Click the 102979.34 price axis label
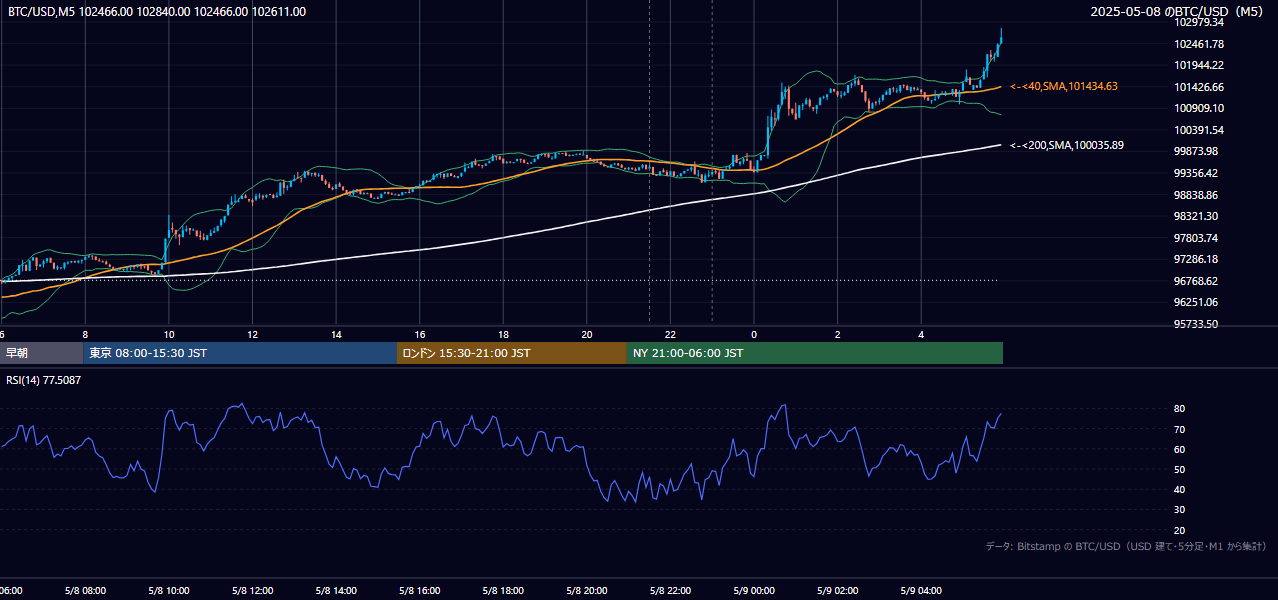The width and height of the screenshot is (1278, 600). point(1199,22)
